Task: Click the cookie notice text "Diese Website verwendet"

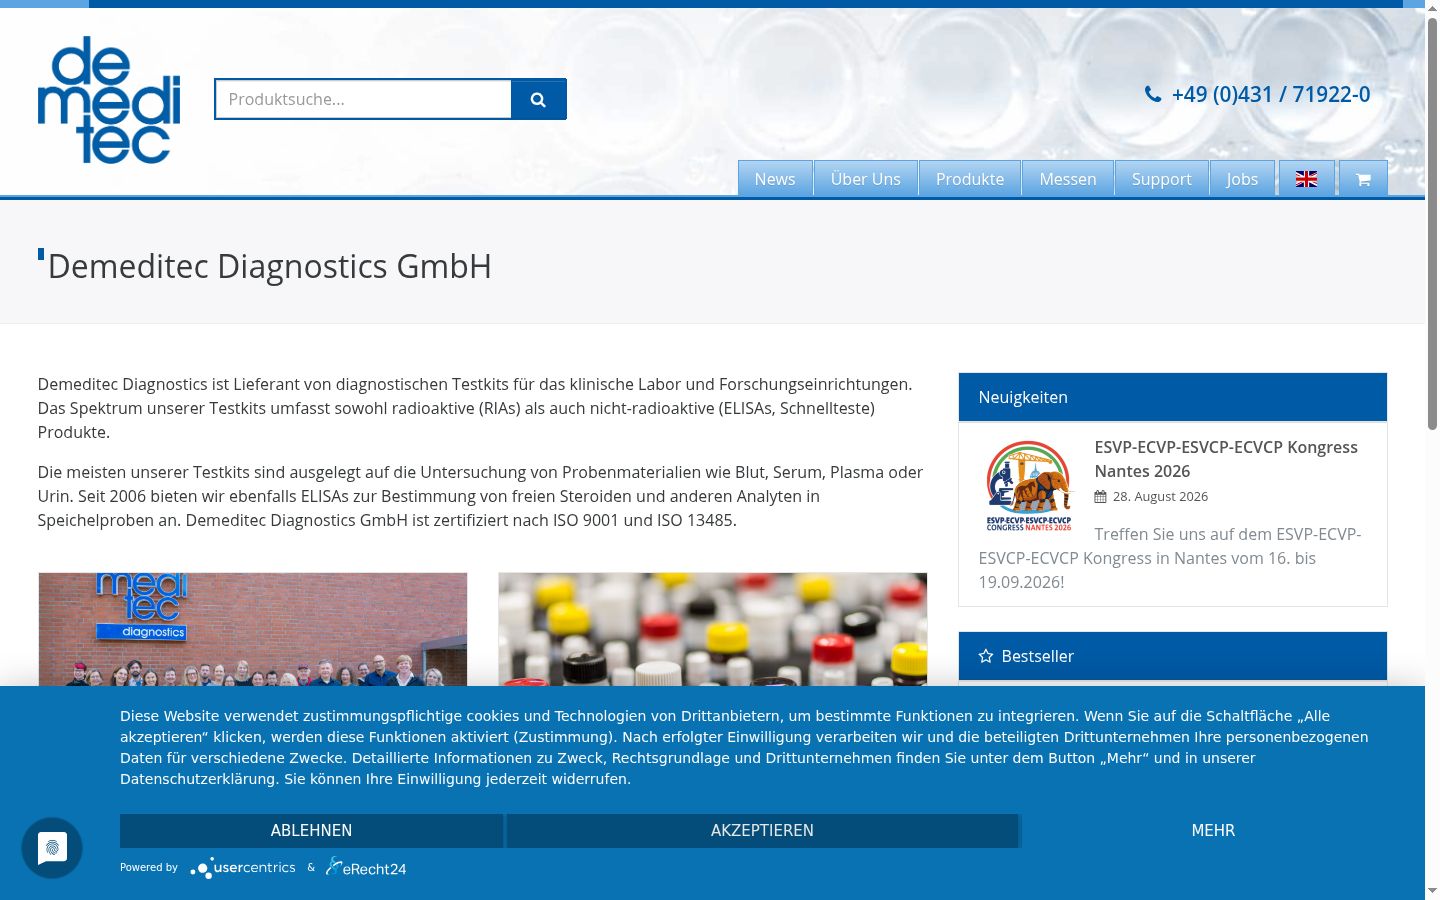Action: click(x=744, y=747)
